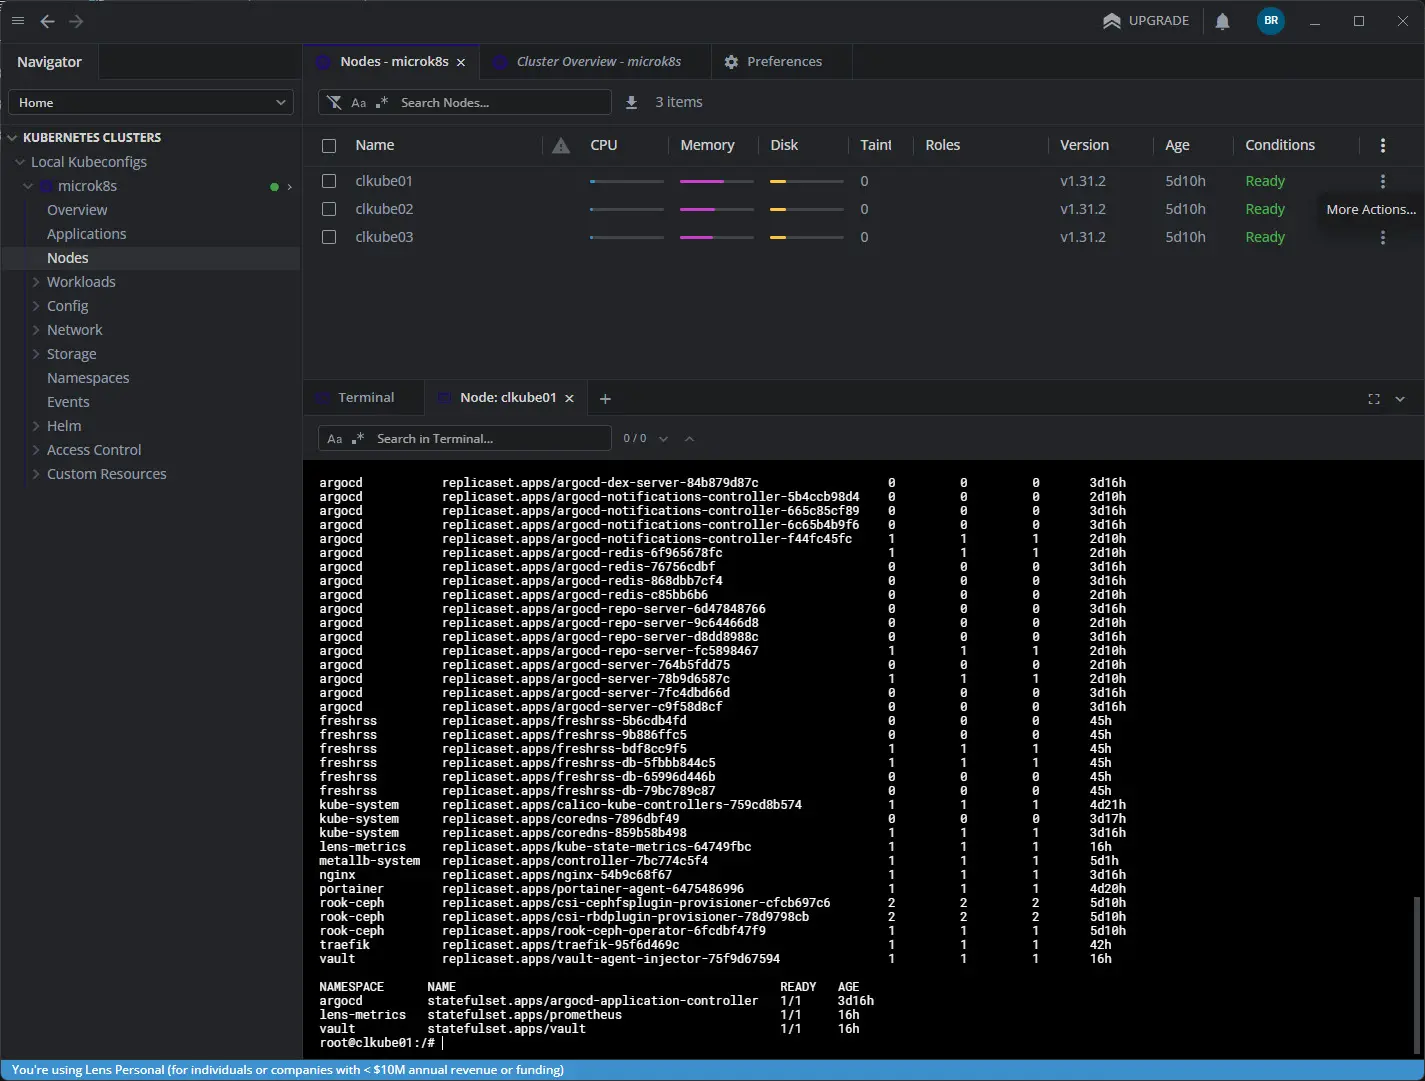Open the Home navigator dropdown
The height and width of the screenshot is (1081, 1425).
151,103
